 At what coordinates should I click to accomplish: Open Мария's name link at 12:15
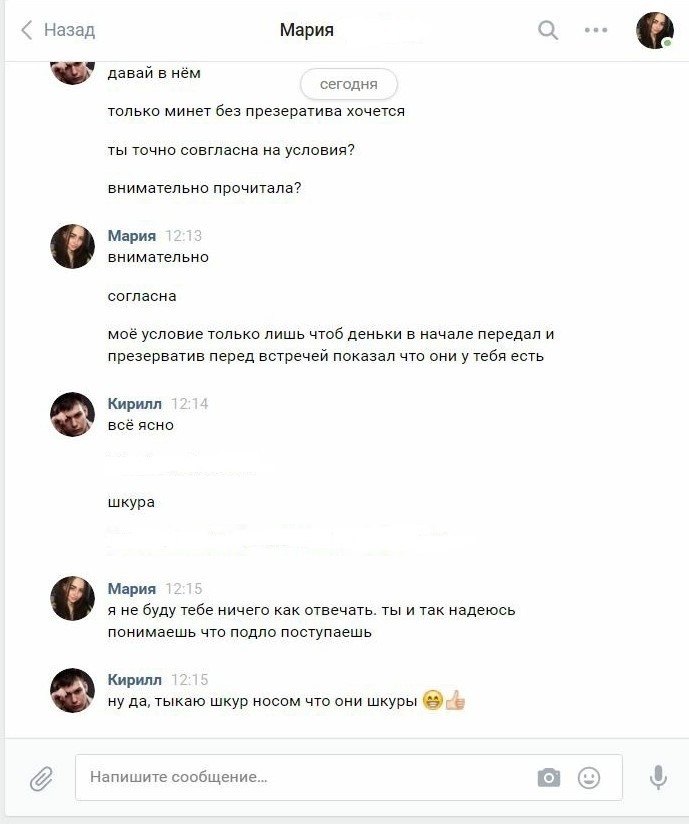tap(131, 589)
